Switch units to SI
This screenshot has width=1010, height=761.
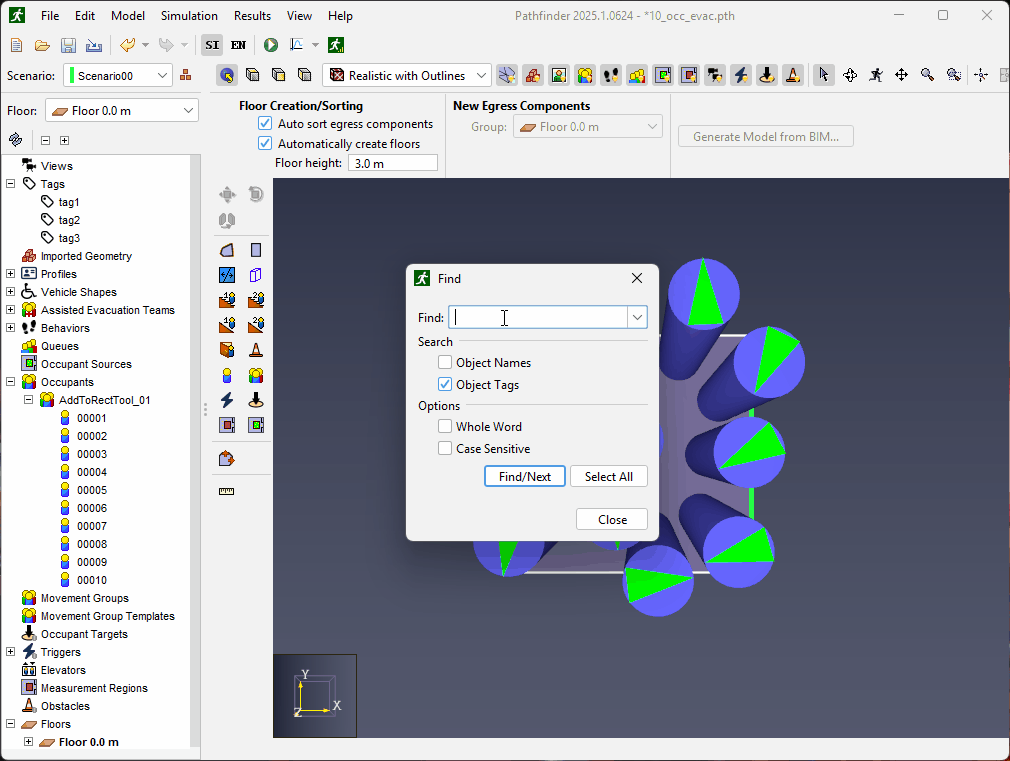click(212, 45)
